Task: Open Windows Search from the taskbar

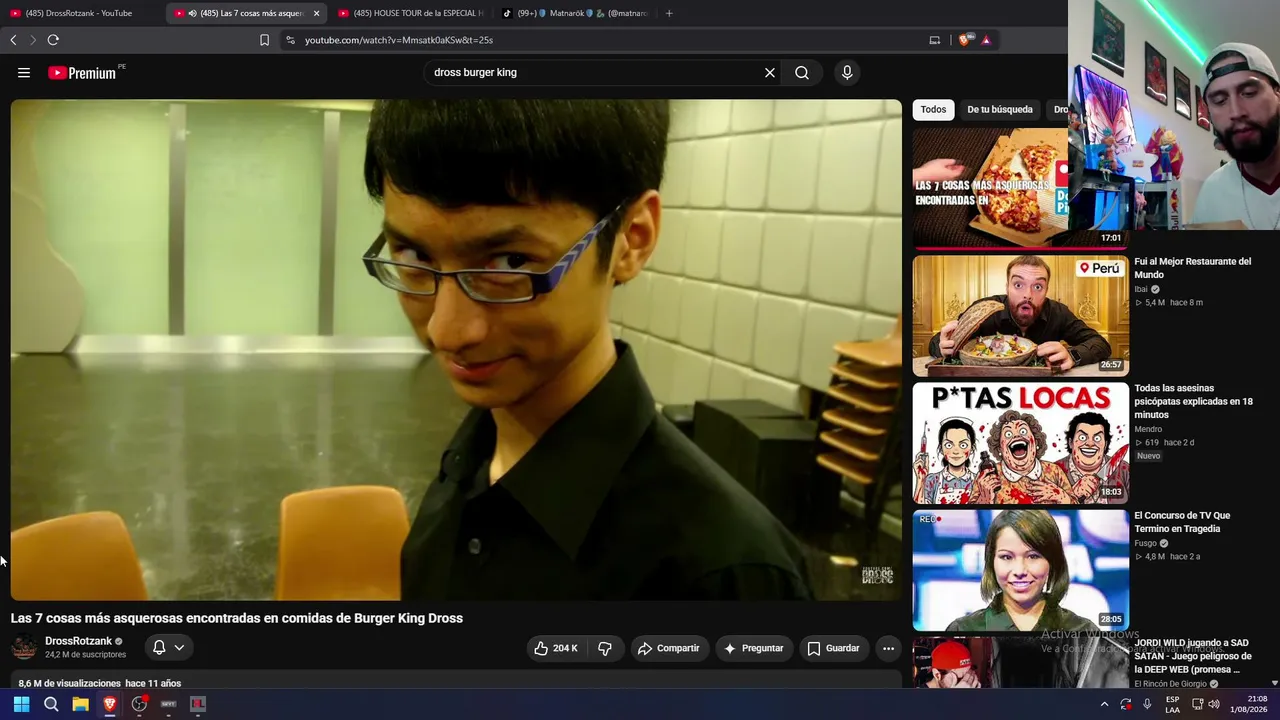Action: (51, 704)
